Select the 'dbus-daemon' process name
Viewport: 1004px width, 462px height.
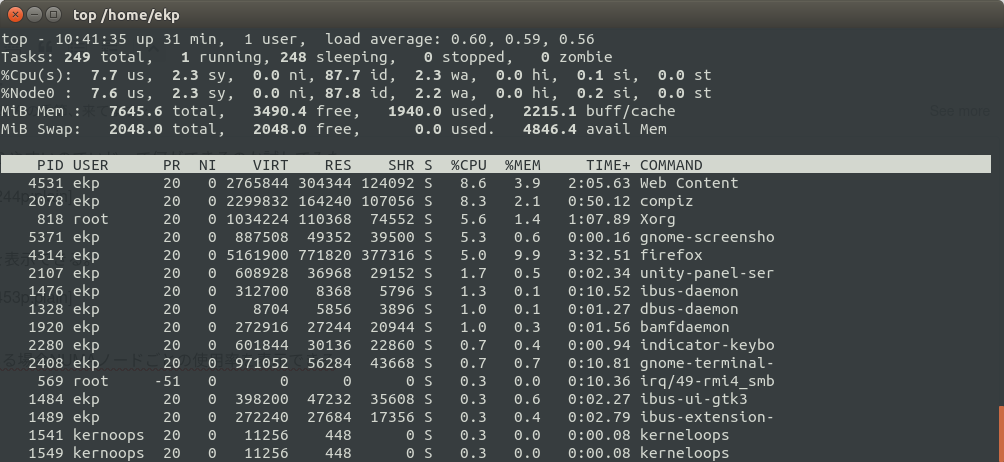click(x=689, y=308)
